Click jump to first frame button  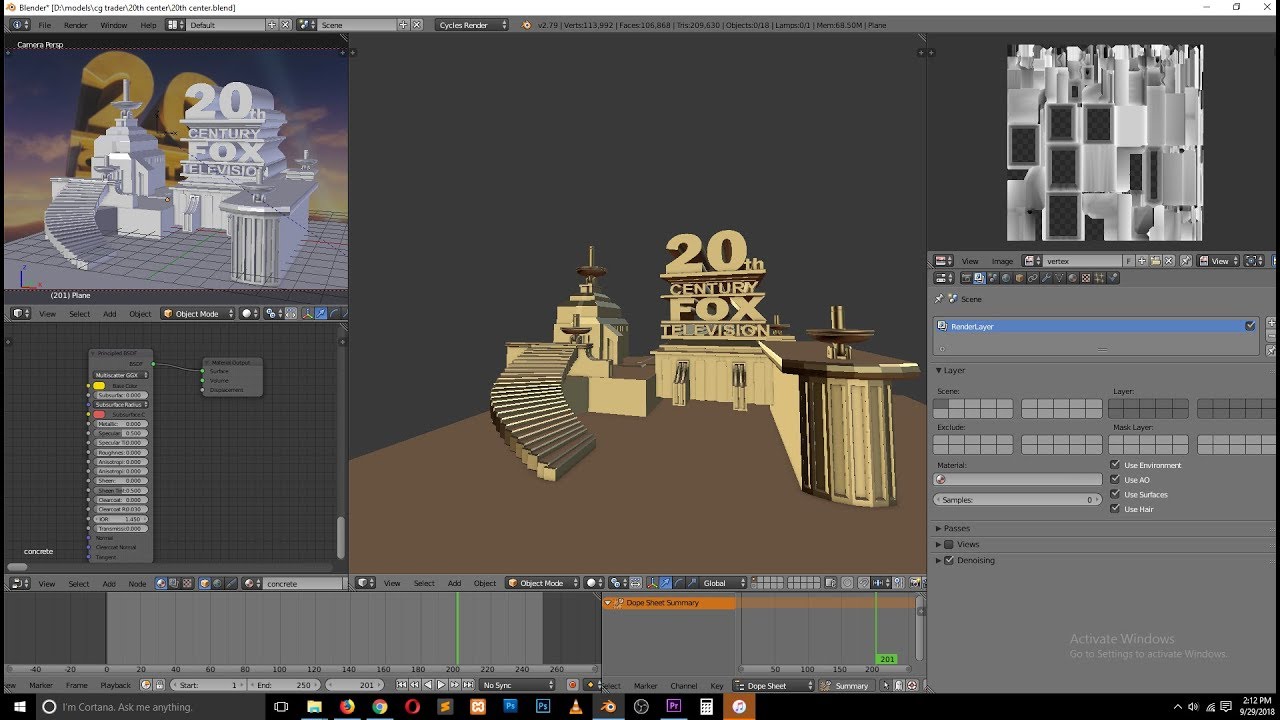pyautogui.click(x=401, y=685)
